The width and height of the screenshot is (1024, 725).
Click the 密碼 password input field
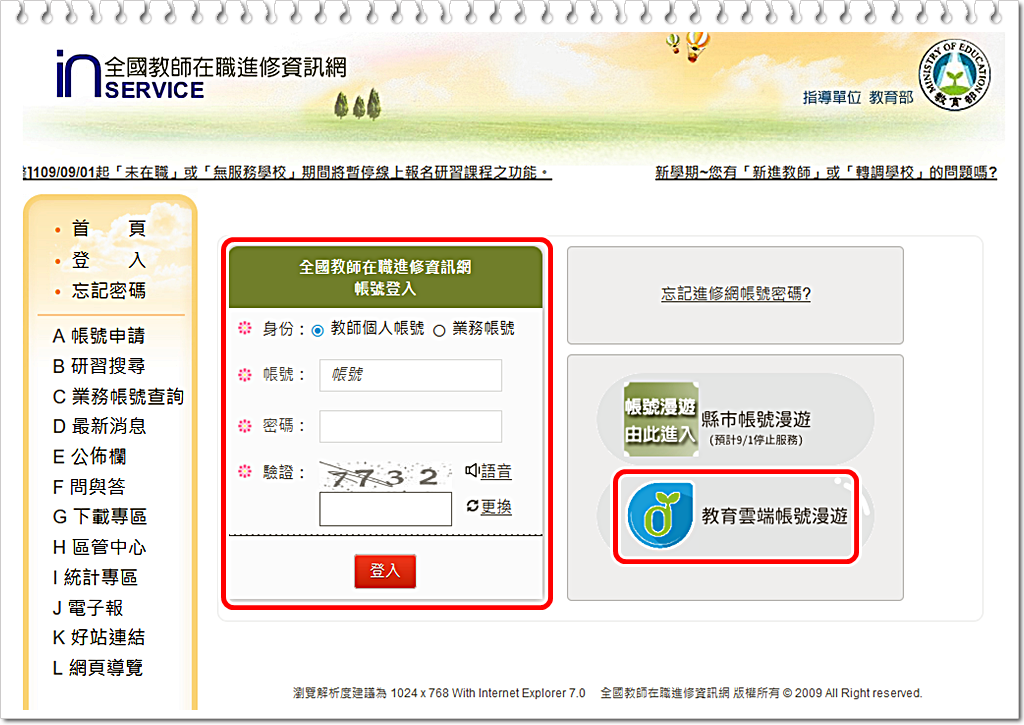(410, 427)
